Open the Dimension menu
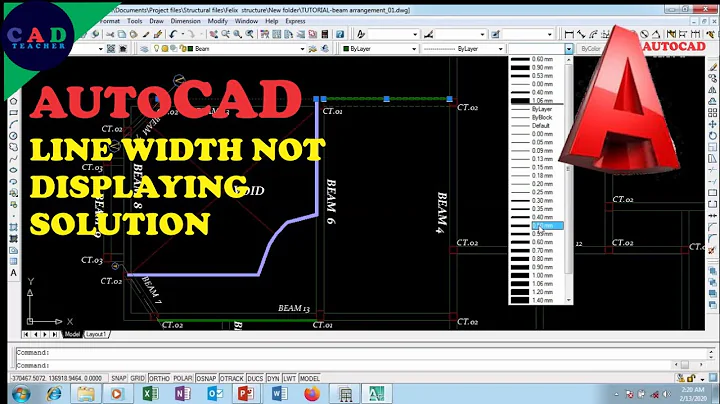This screenshot has width=720, height=404. [186, 21]
